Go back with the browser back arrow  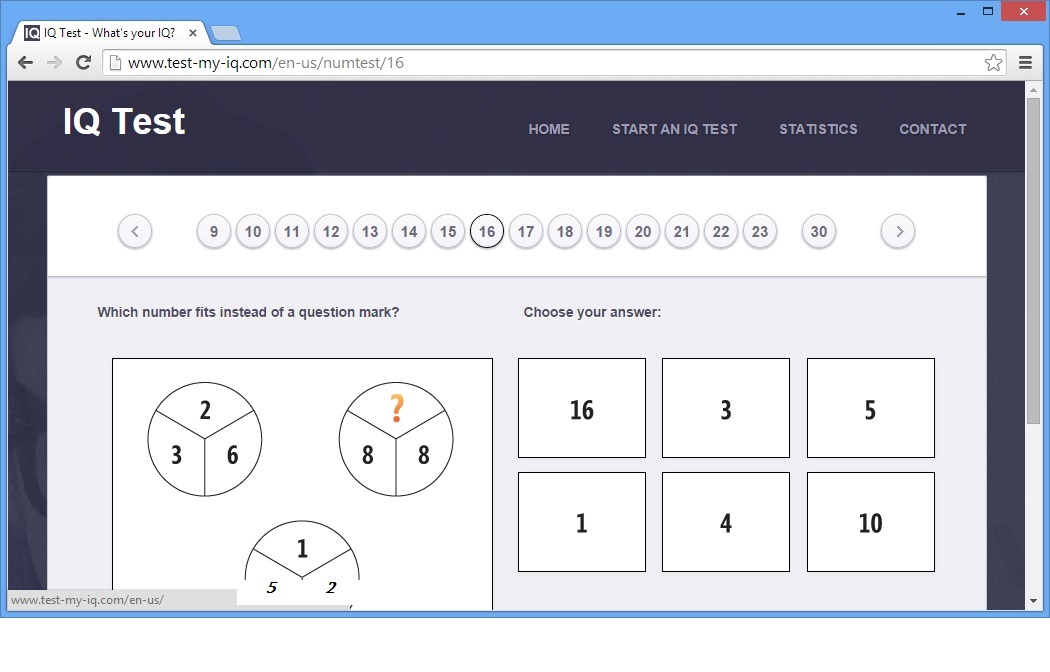pyautogui.click(x=25, y=63)
